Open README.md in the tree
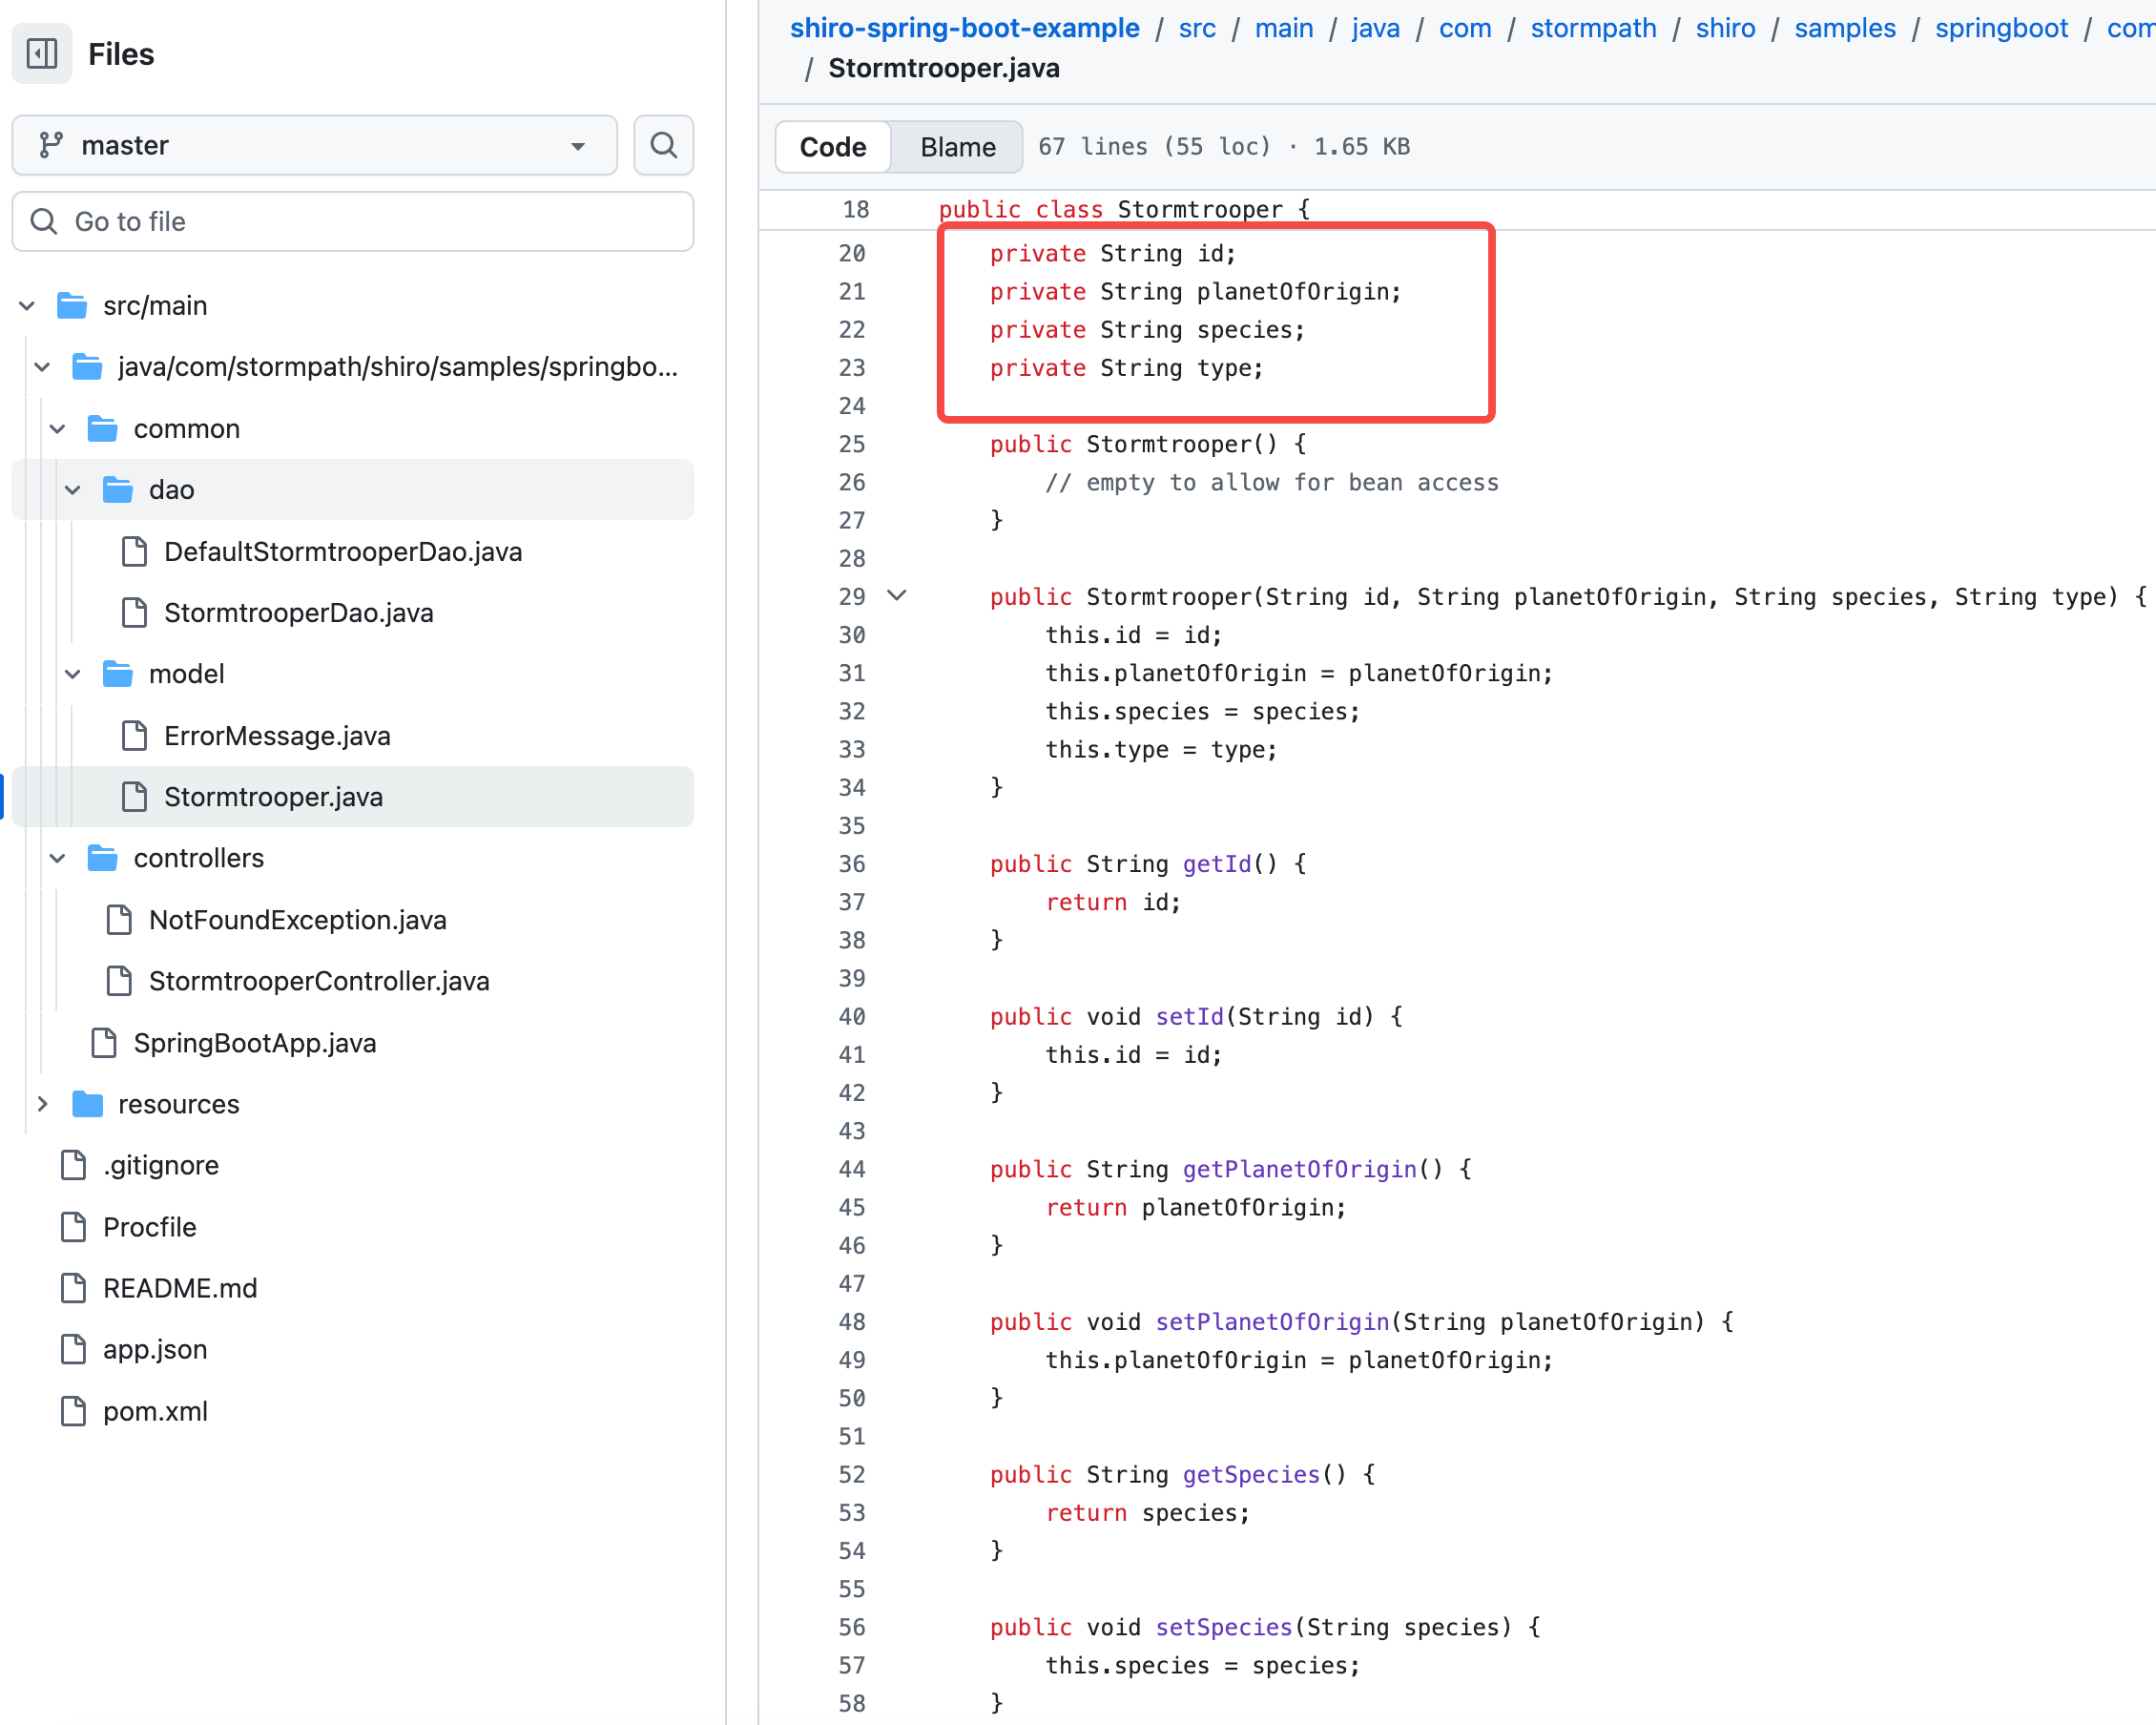 pos(180,1288)
